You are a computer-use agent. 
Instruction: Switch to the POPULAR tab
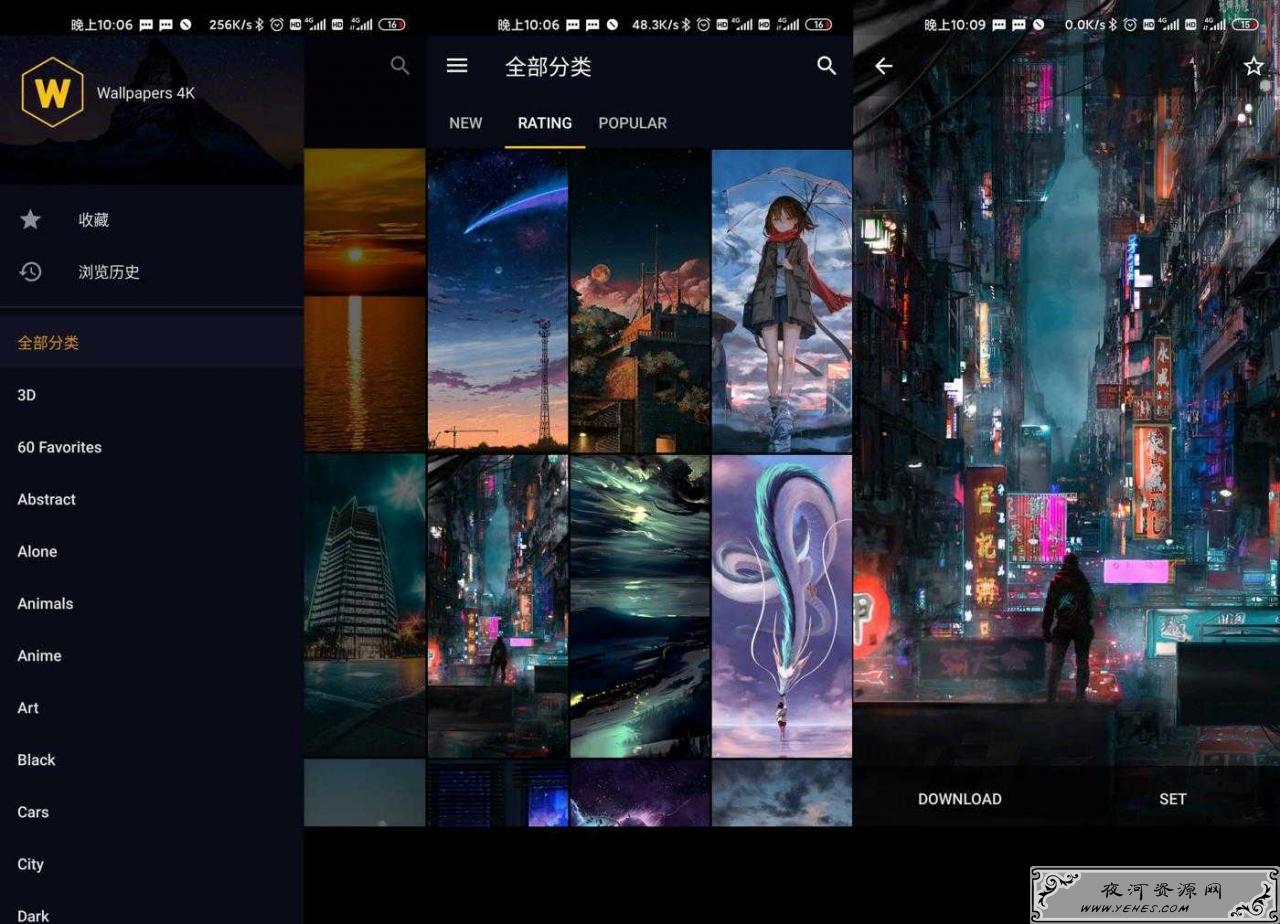click(x=632, y=123)
